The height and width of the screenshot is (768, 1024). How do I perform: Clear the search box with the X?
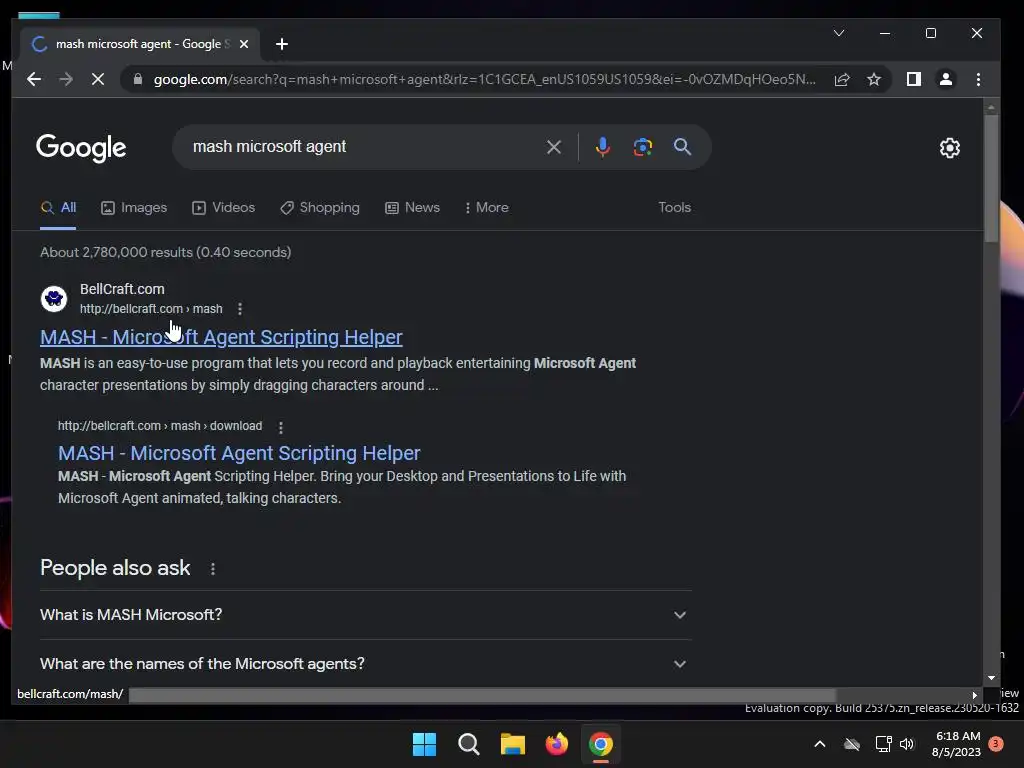click(x=554, y=147)
